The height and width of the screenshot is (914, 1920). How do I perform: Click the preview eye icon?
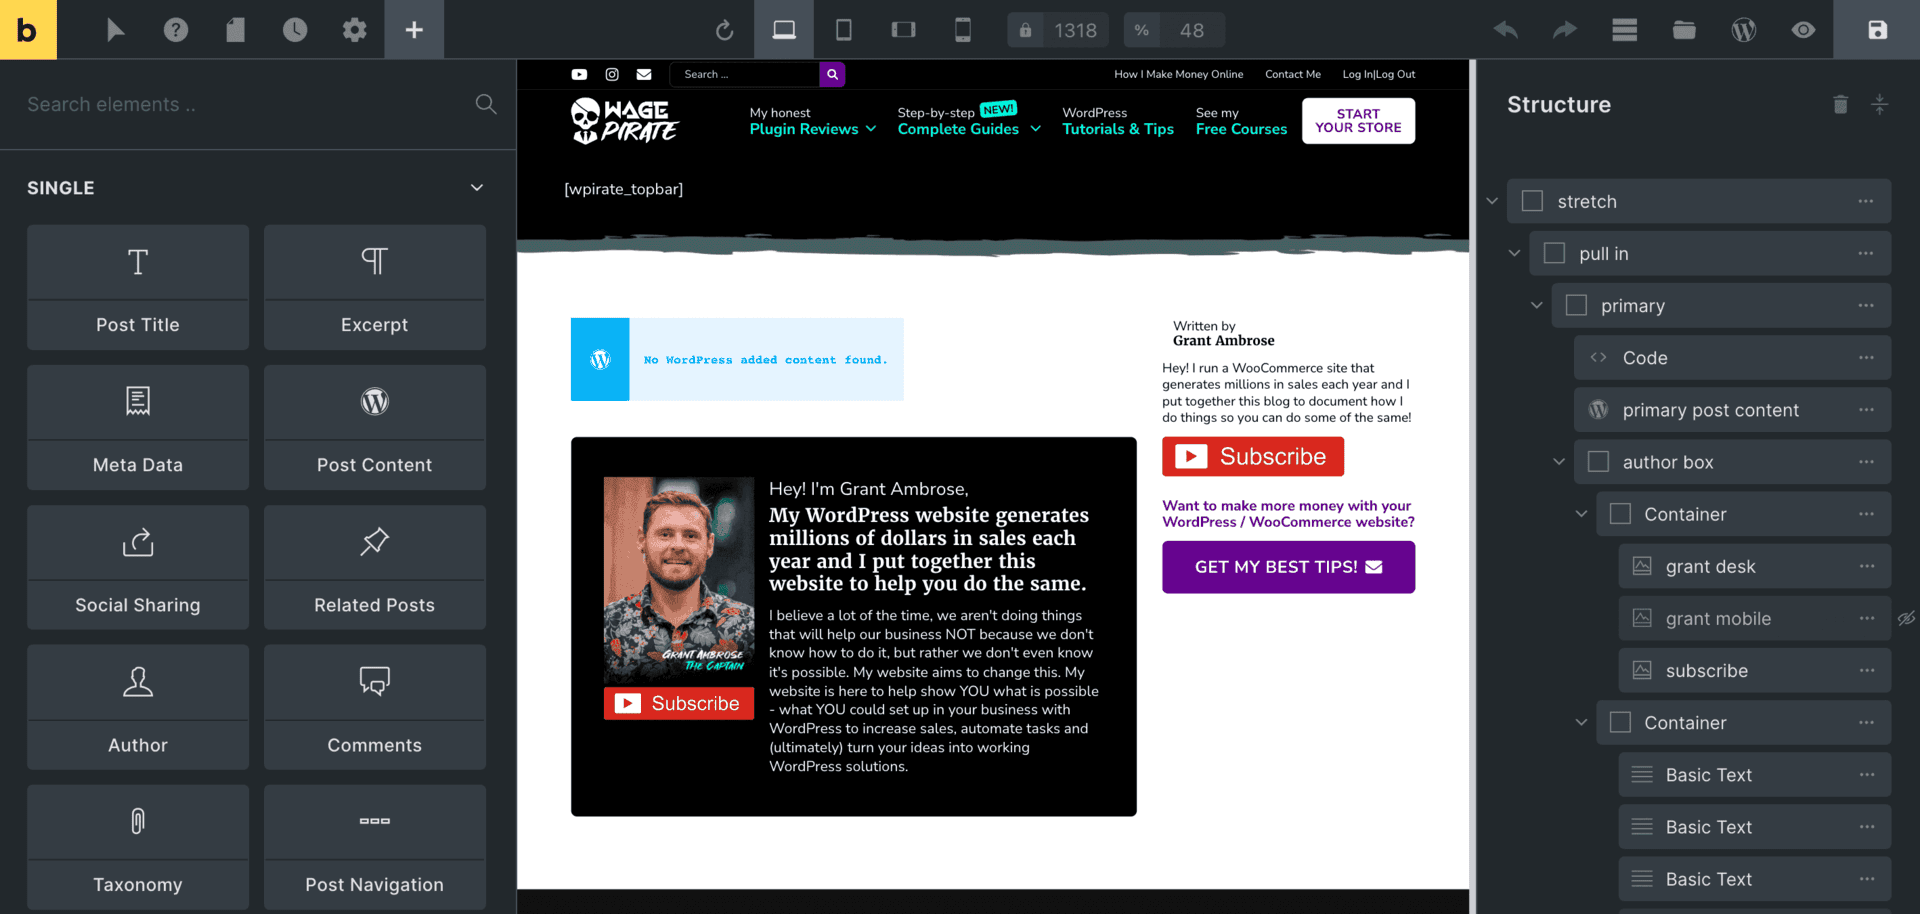[x=1803, y=30]
